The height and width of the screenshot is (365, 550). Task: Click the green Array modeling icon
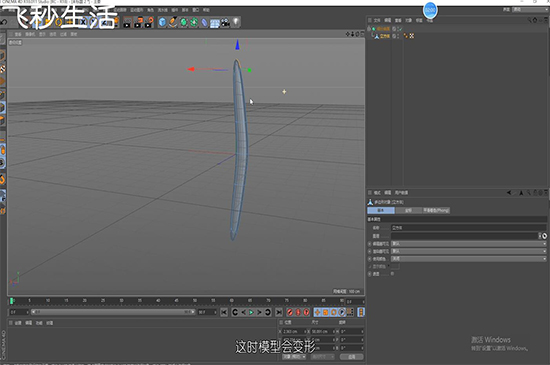click(194, 22)
